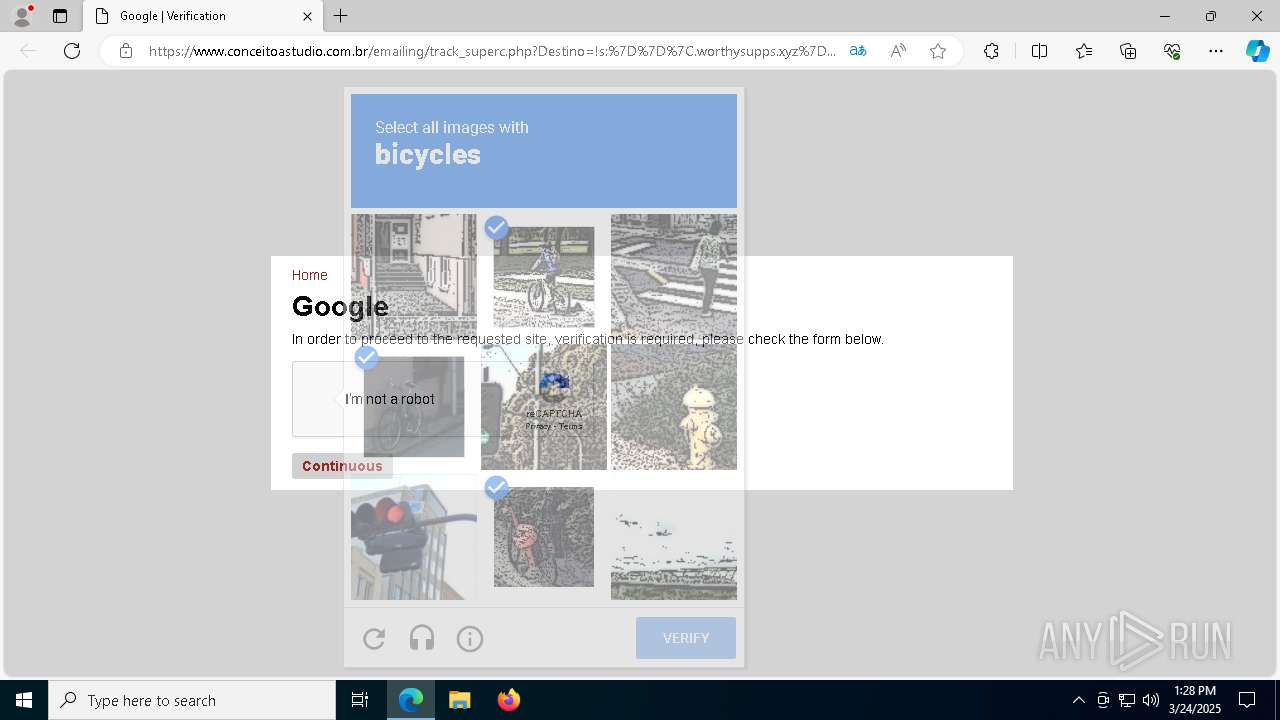Switch to the audio challenge headphones icon
The width and height of the screenshot is (1280, 720).
[422, 638]
